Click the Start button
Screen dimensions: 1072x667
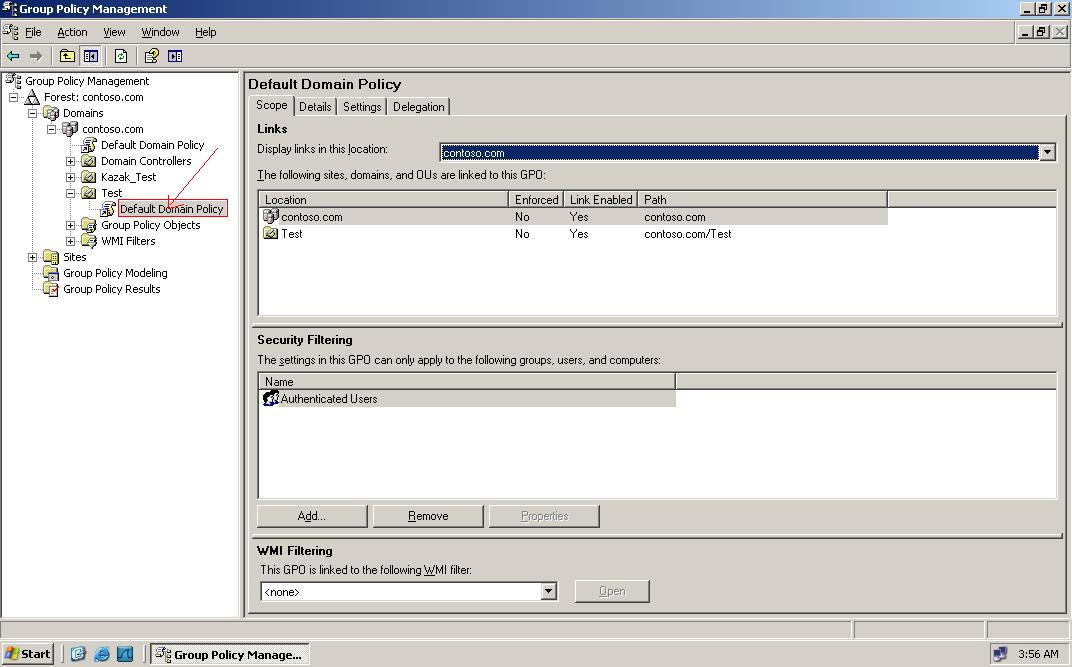(28, 654)
